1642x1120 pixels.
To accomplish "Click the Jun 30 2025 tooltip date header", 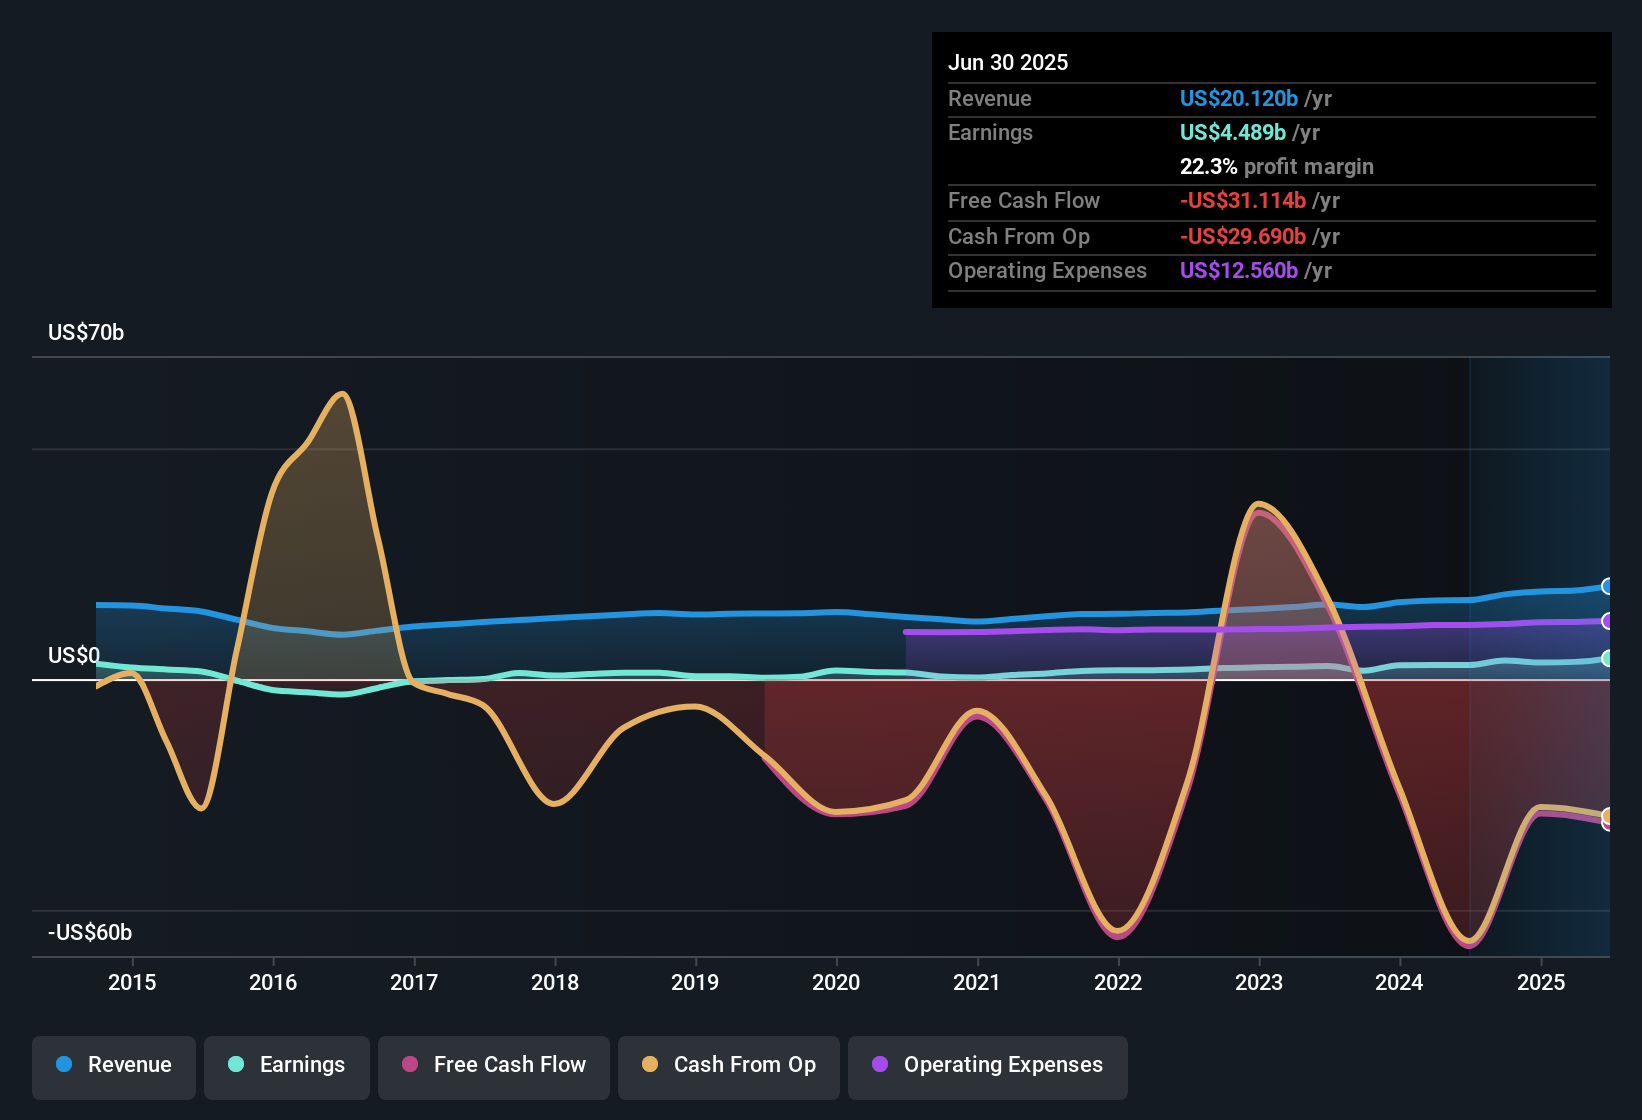I will pos(1008,62).
